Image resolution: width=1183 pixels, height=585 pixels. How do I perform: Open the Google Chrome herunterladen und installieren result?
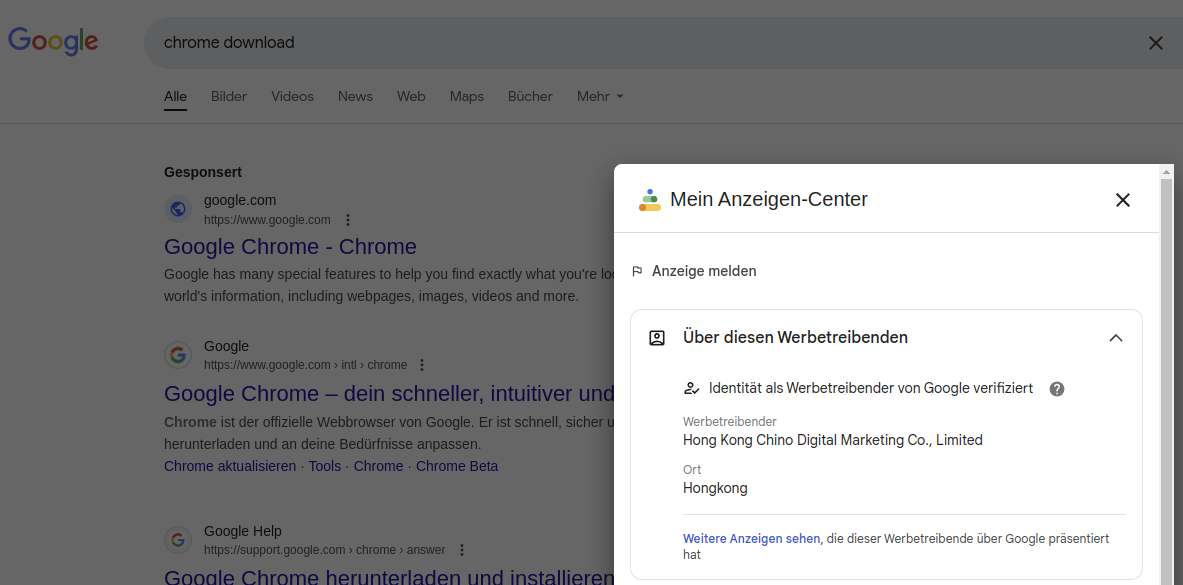(389, 577)
